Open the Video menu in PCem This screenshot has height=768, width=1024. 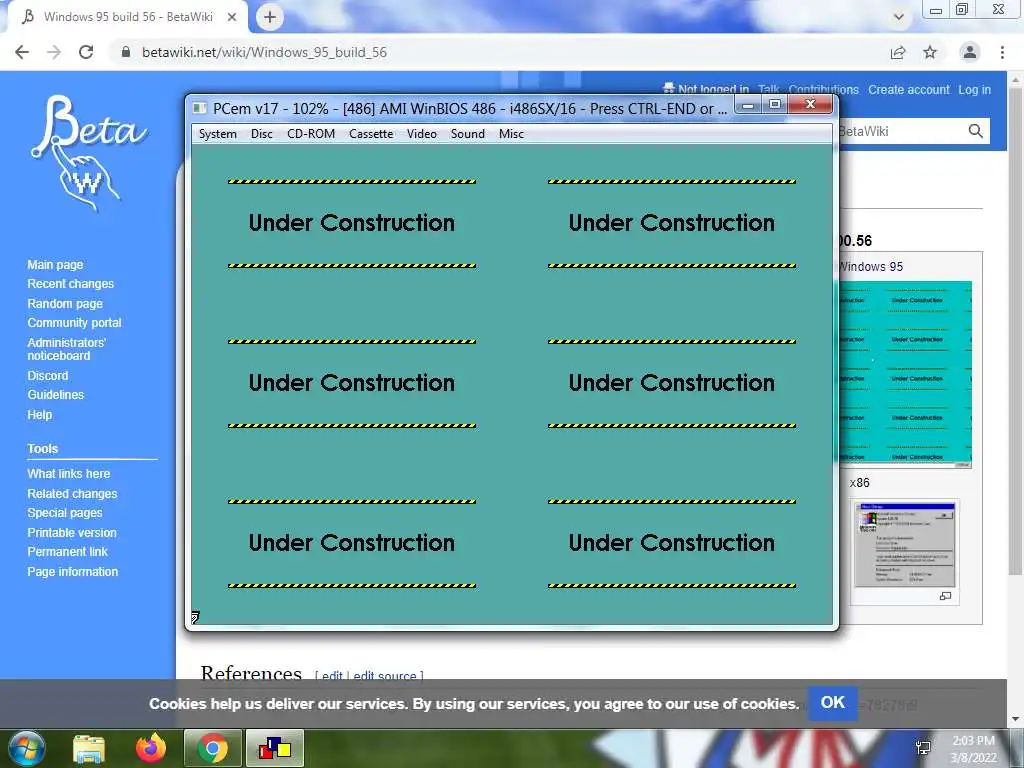(x=422, y=134)
